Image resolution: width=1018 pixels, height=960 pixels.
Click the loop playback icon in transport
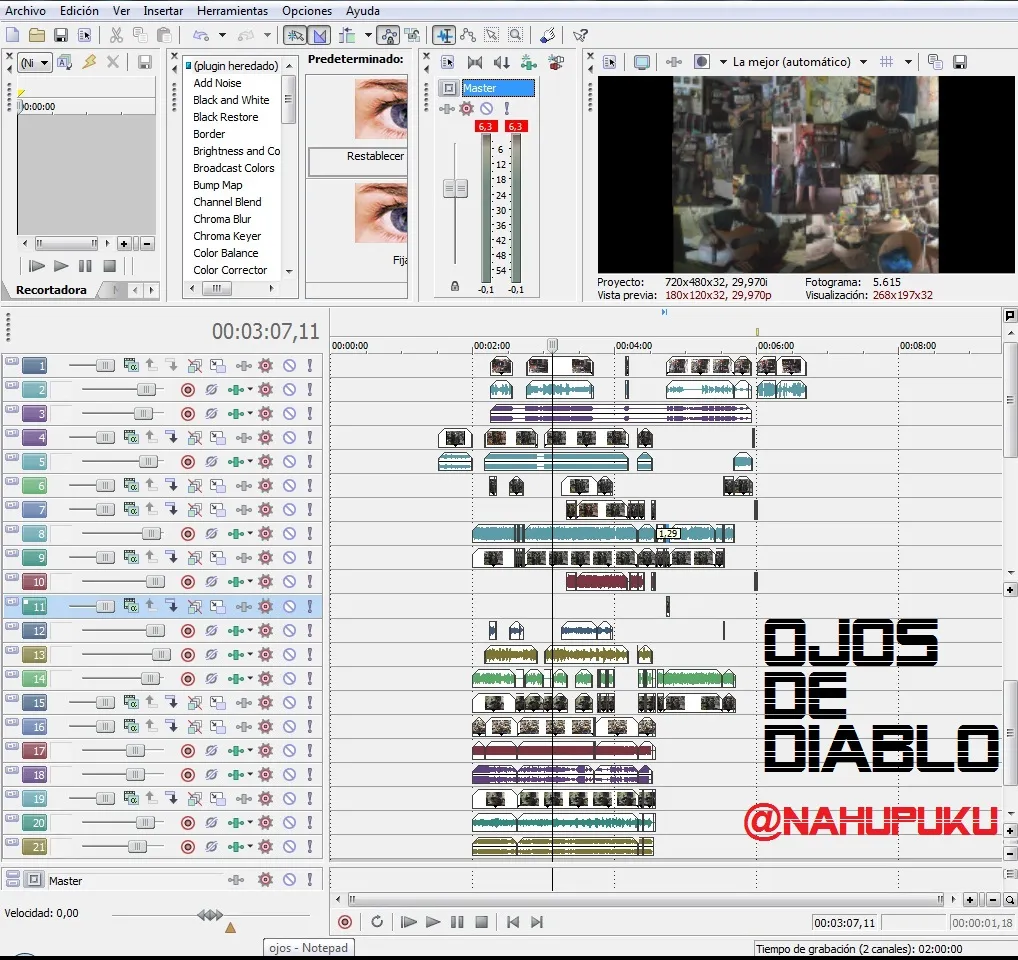377,922
